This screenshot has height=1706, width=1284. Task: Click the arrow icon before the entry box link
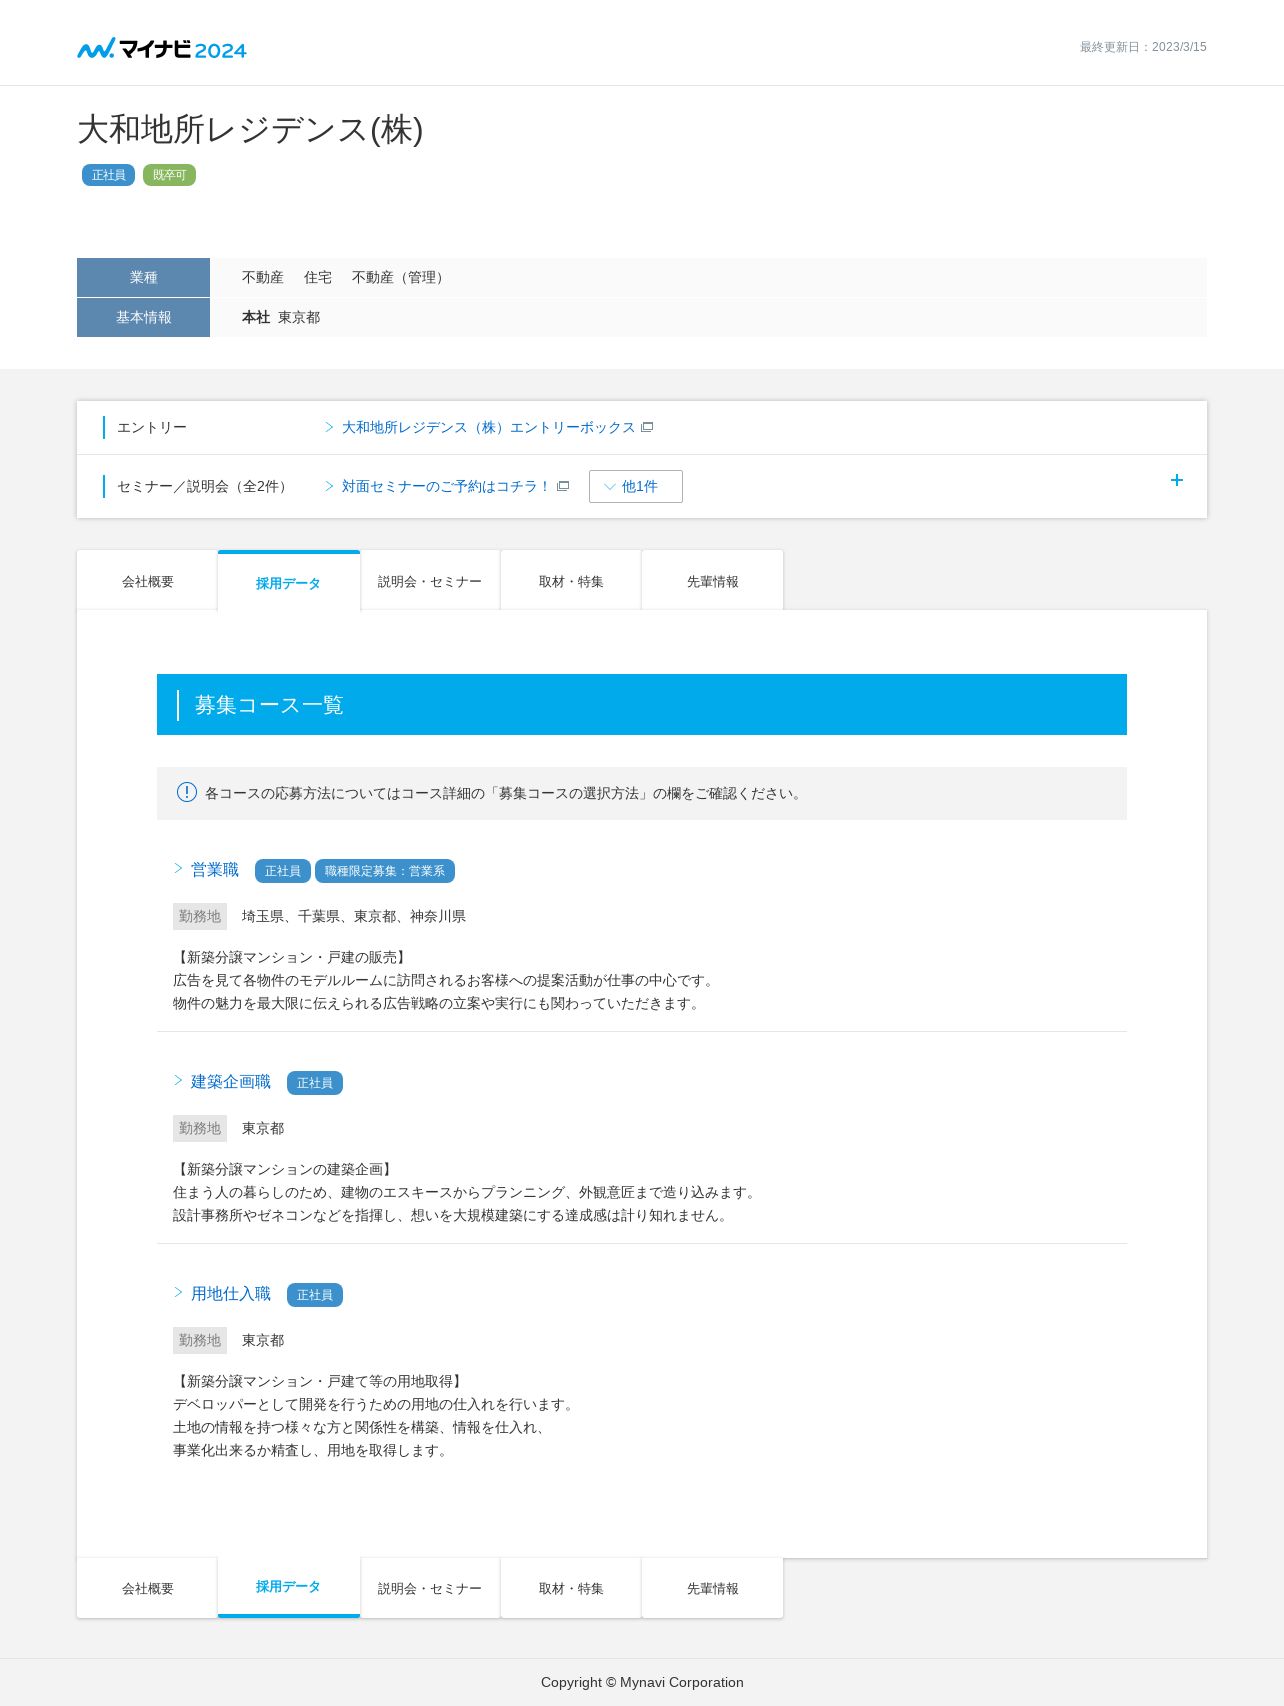(329, 427)
